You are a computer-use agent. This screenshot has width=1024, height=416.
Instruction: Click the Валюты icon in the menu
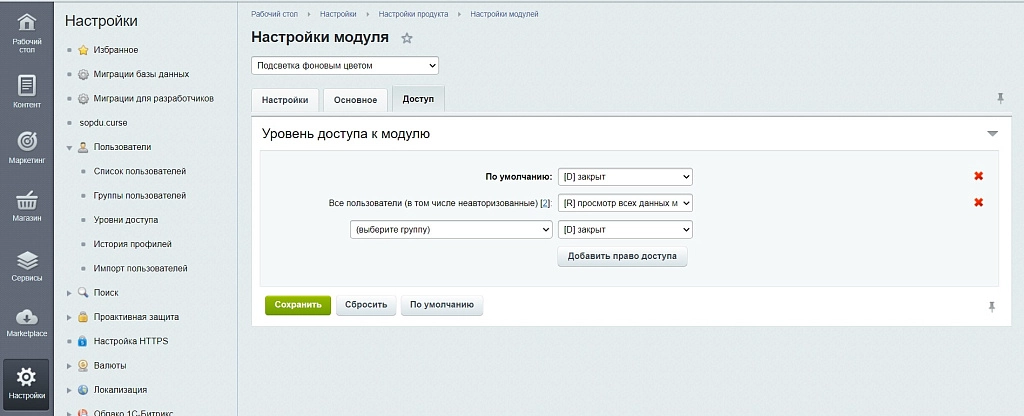(x=83, y=366)
